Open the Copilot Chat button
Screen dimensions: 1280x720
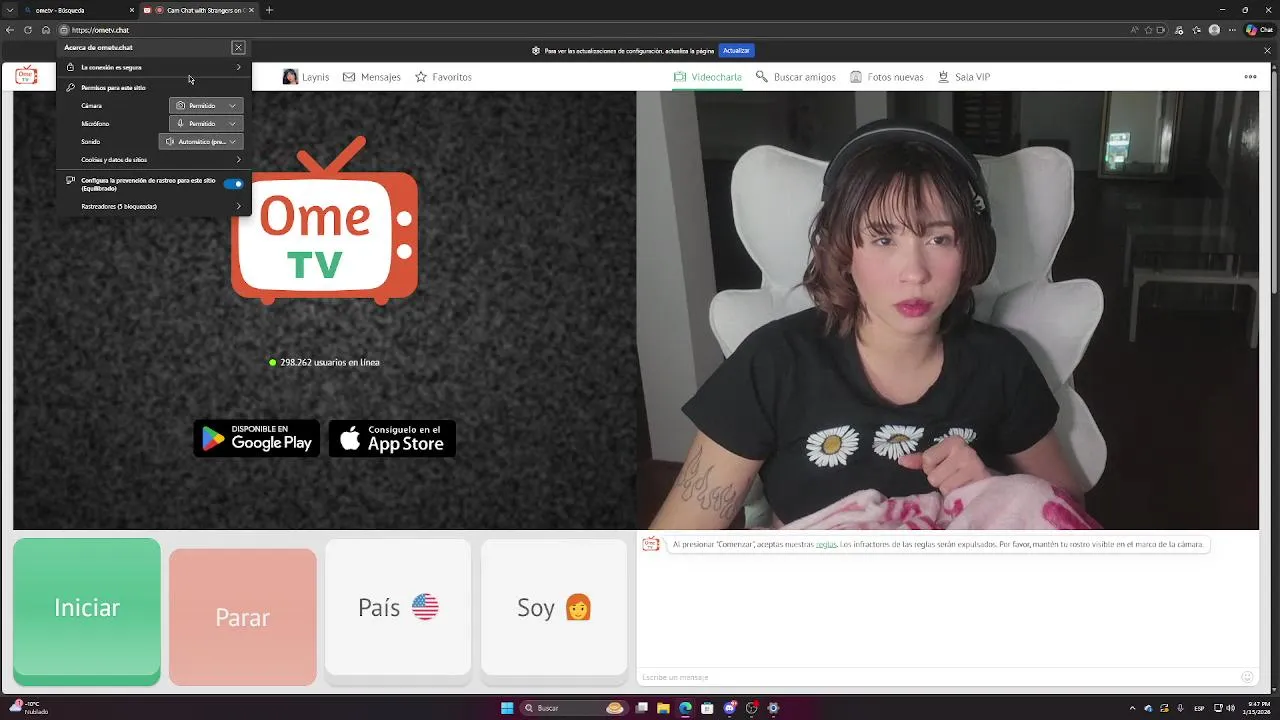pos(1259,30)
